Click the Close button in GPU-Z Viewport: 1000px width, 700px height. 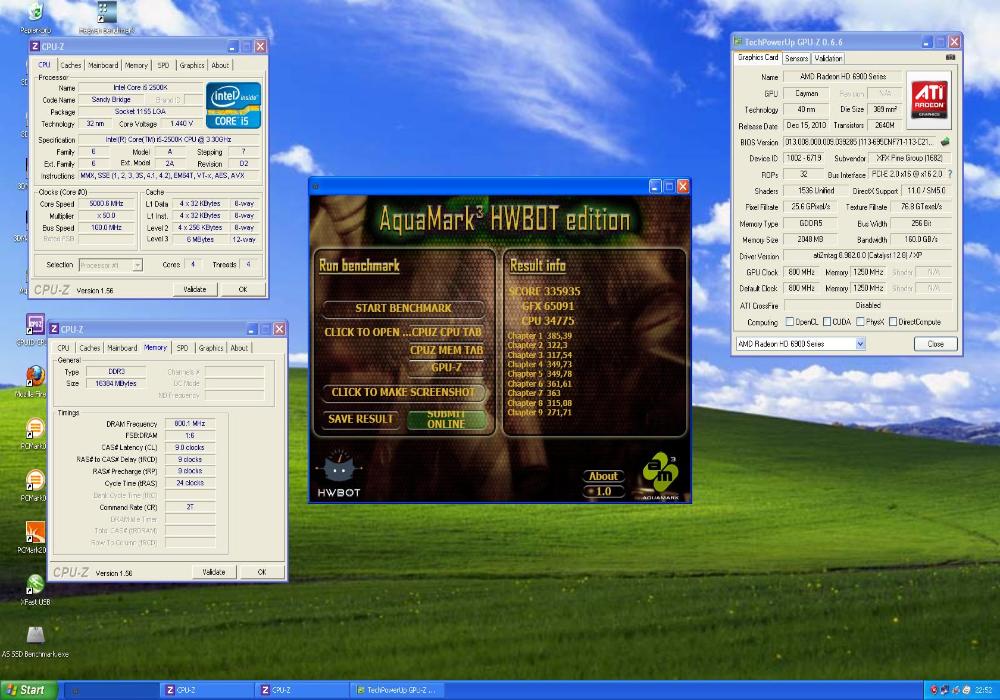(936, 344)
